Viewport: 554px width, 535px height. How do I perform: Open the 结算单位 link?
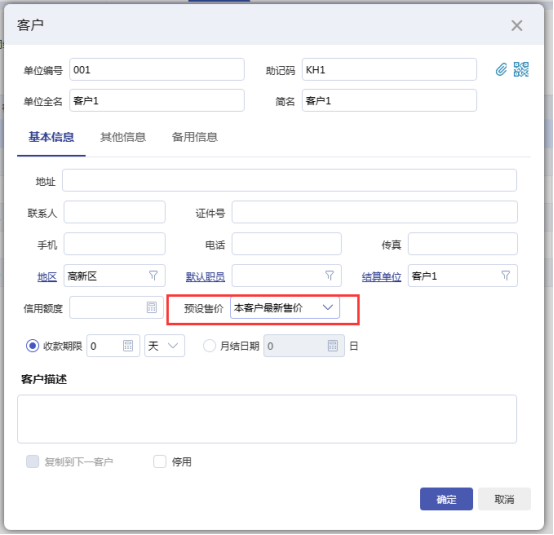coord(382,276)
